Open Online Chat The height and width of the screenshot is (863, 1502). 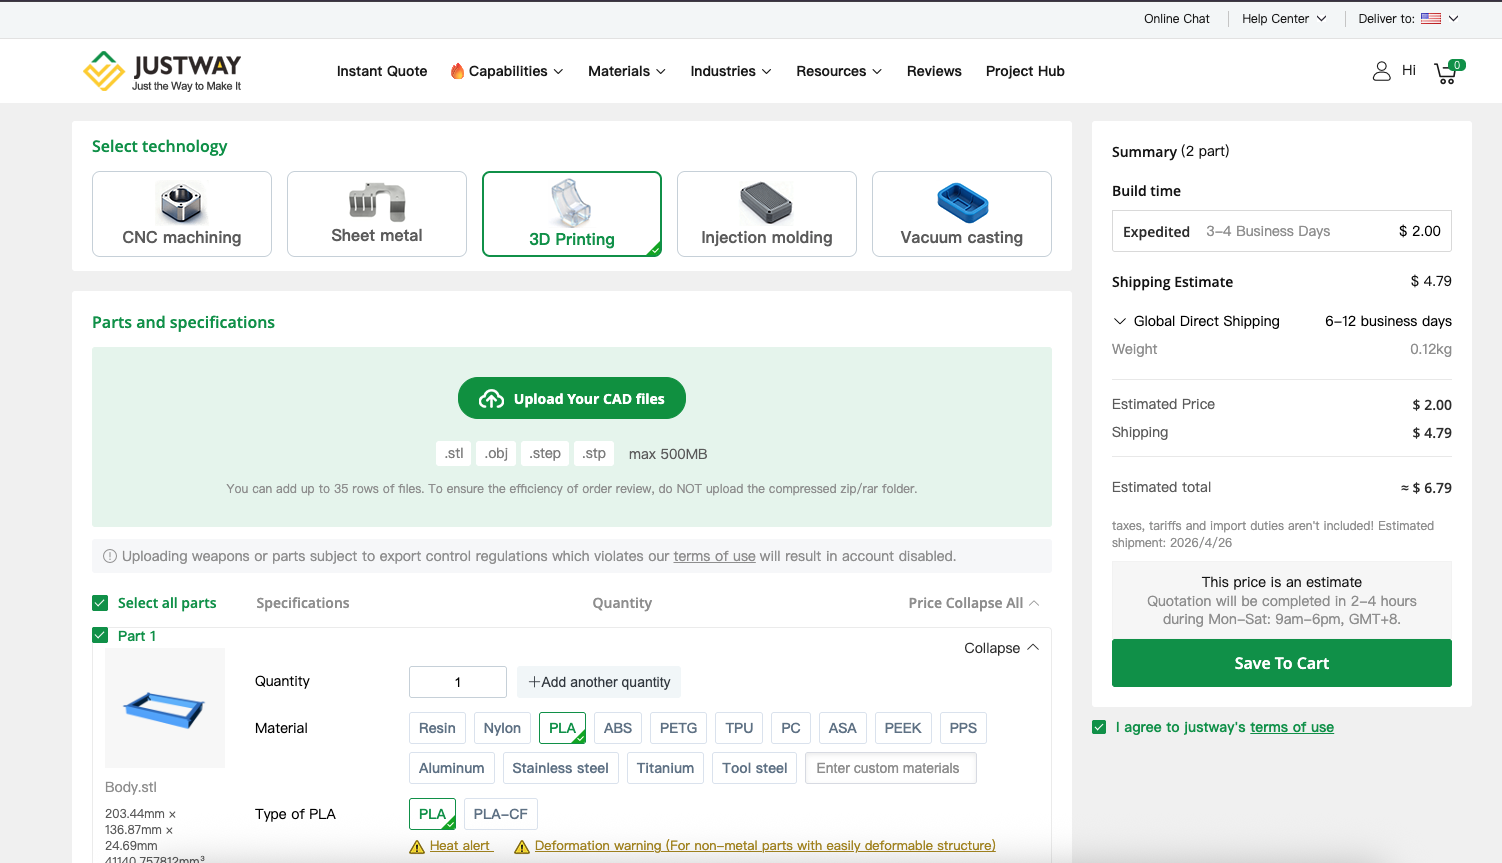[1177, 18]
